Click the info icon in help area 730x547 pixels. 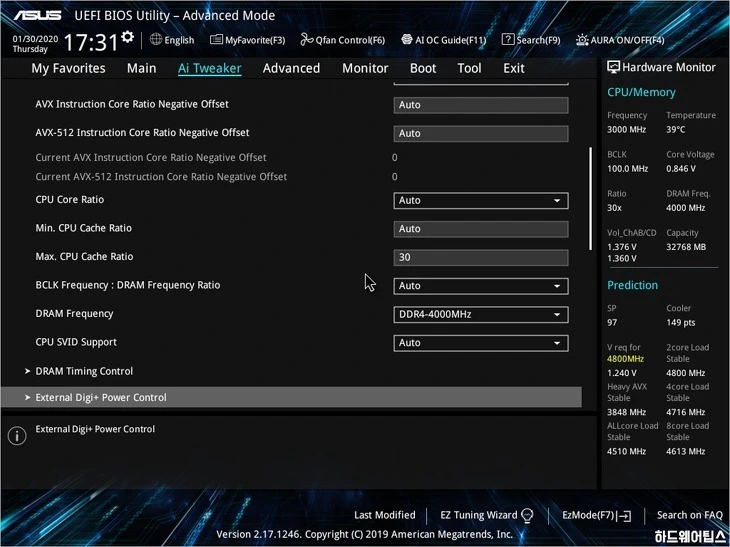click(17, 436)
